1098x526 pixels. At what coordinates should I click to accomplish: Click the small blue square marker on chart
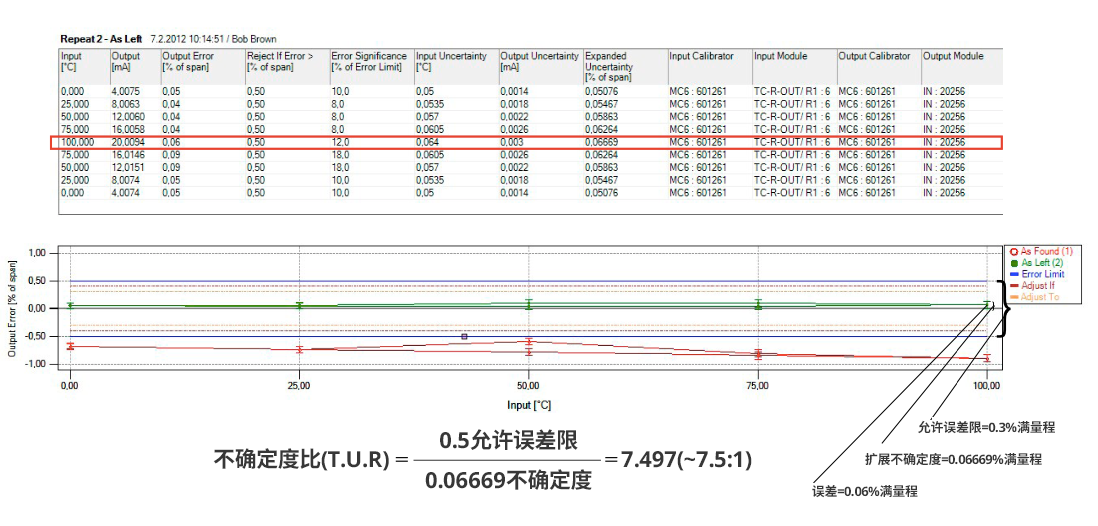[464, 337]
